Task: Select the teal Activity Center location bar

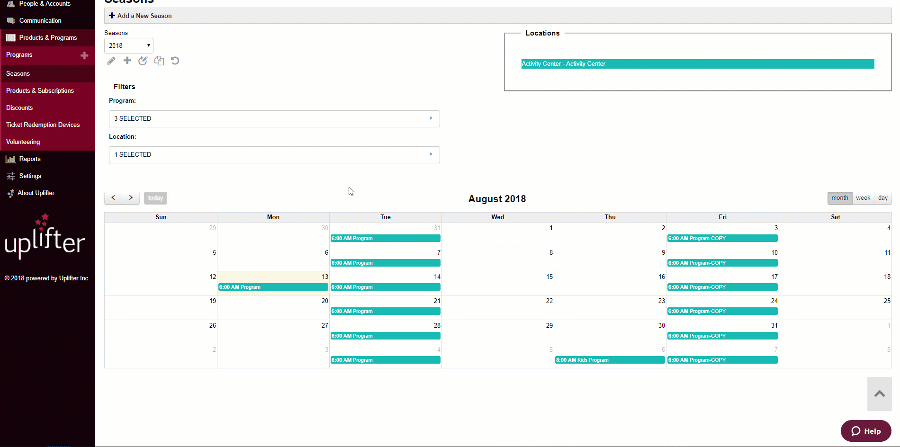Action: (x=697, y=64)
